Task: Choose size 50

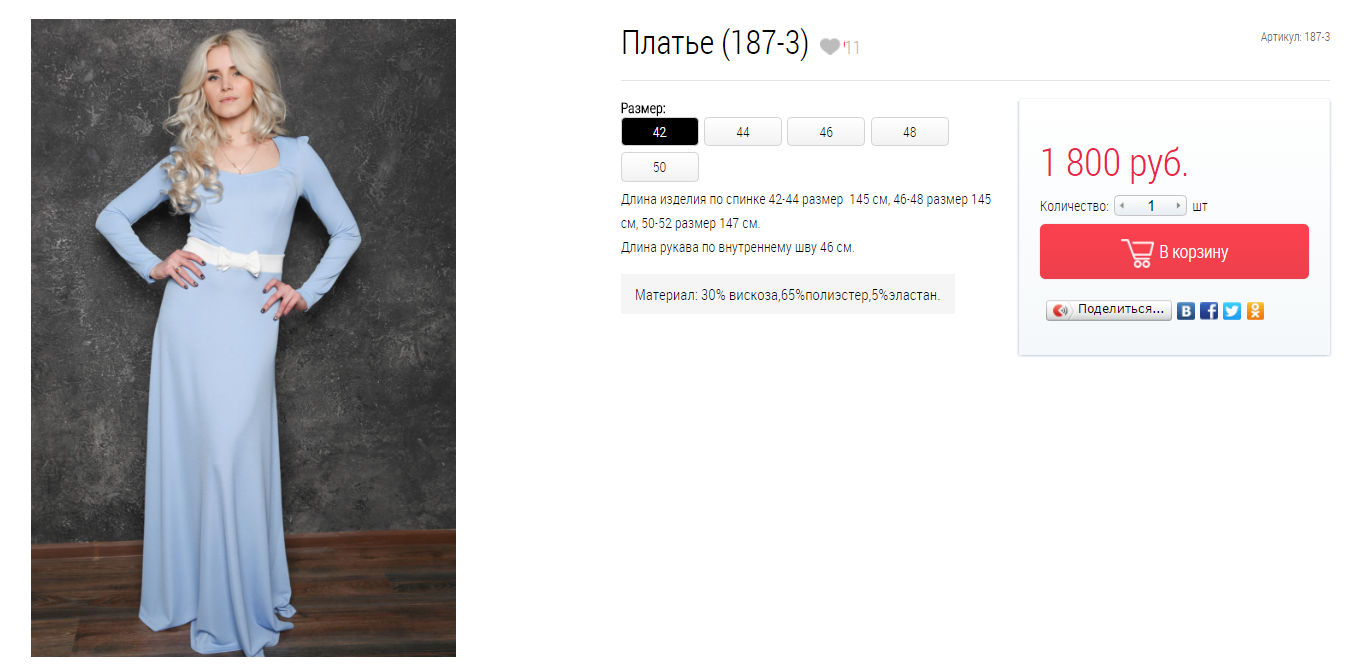Action: click(659, 167)
